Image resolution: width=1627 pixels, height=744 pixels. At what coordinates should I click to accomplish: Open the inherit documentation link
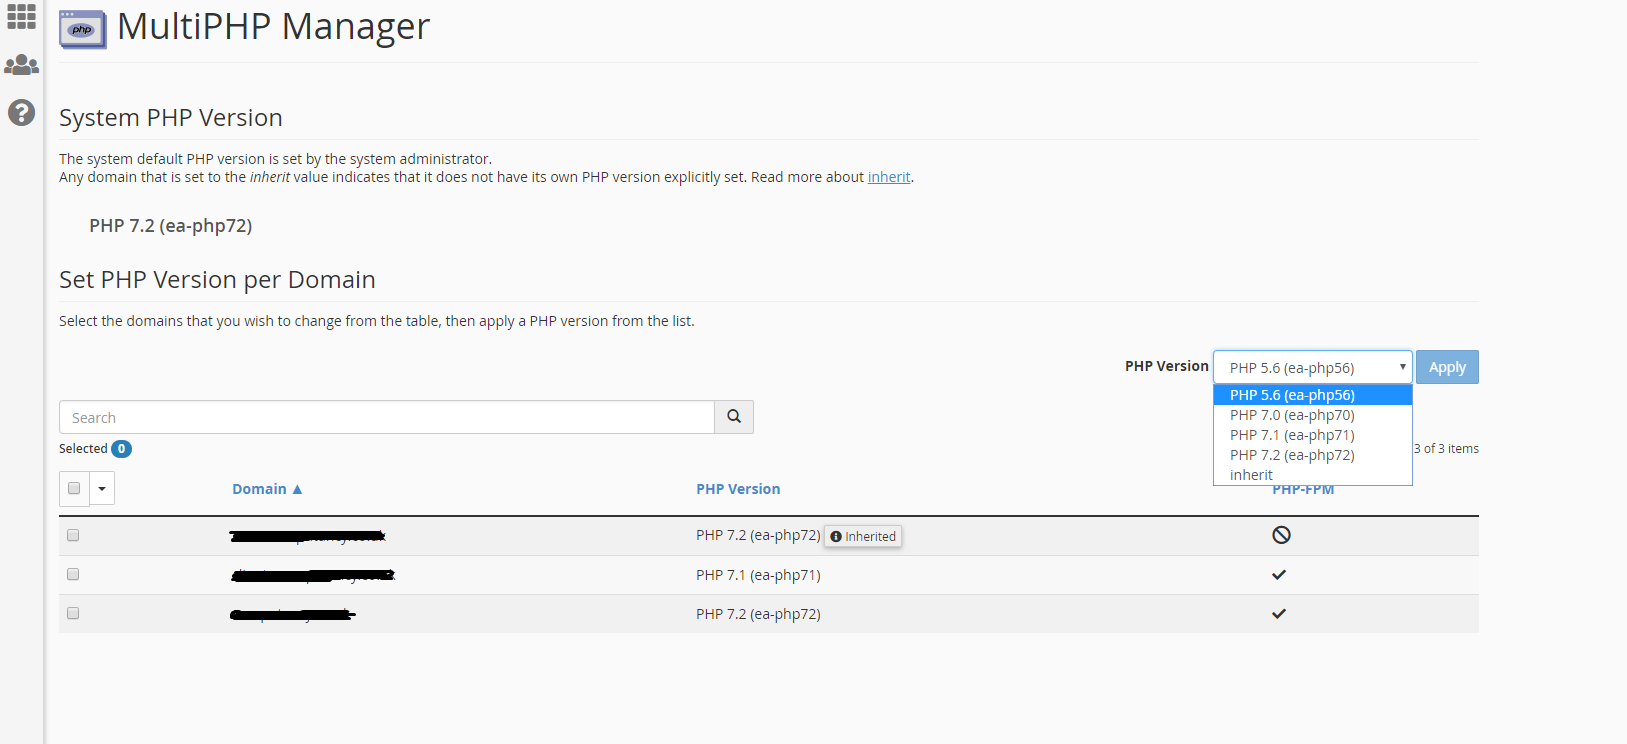[x=889, y=177]
